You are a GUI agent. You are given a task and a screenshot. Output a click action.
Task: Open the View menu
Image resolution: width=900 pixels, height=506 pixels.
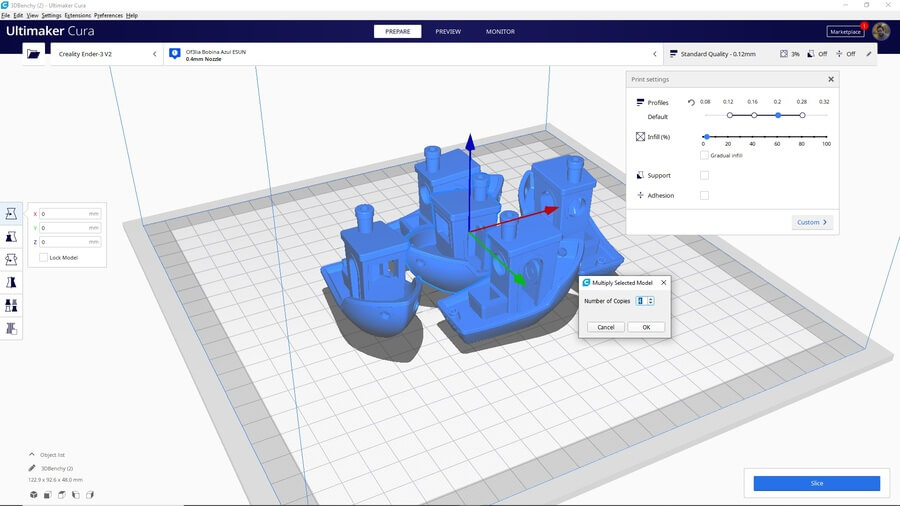tap(33, 15)
